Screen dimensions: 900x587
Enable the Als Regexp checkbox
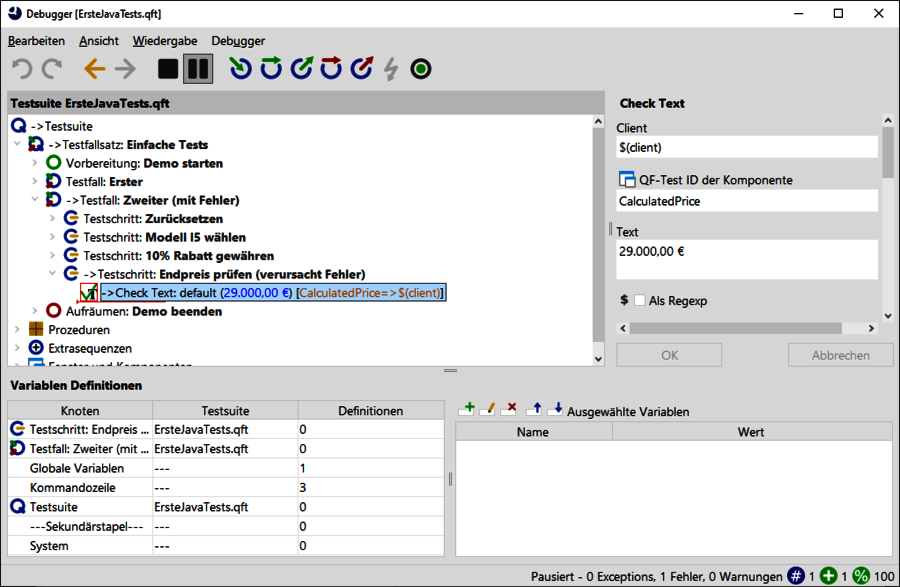click(640, 301)
